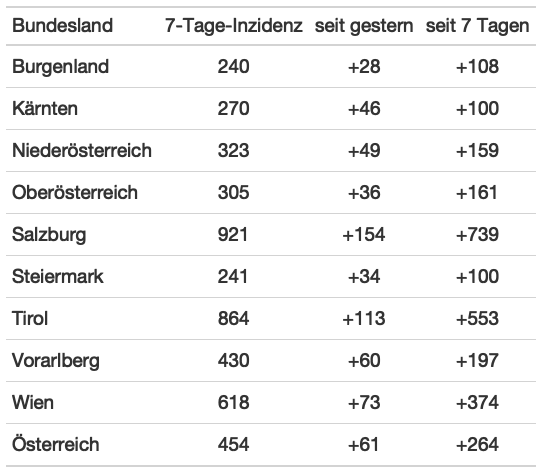Select Wien's +73 since yesterday value
Screen dimensions: 542x473
tap(364, 402)
